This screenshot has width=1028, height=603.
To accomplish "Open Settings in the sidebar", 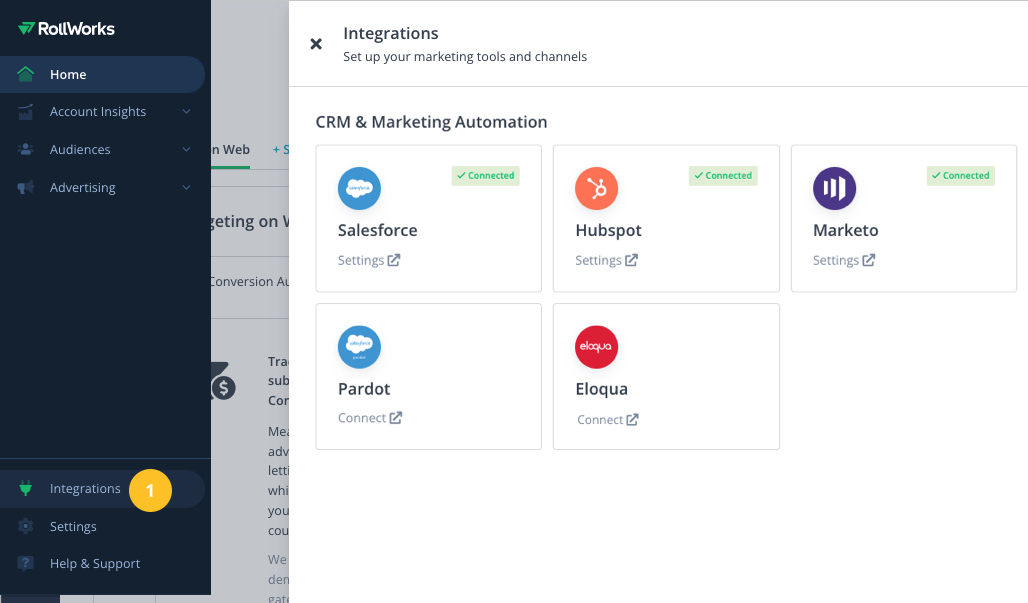I will [x=73, y=527].
